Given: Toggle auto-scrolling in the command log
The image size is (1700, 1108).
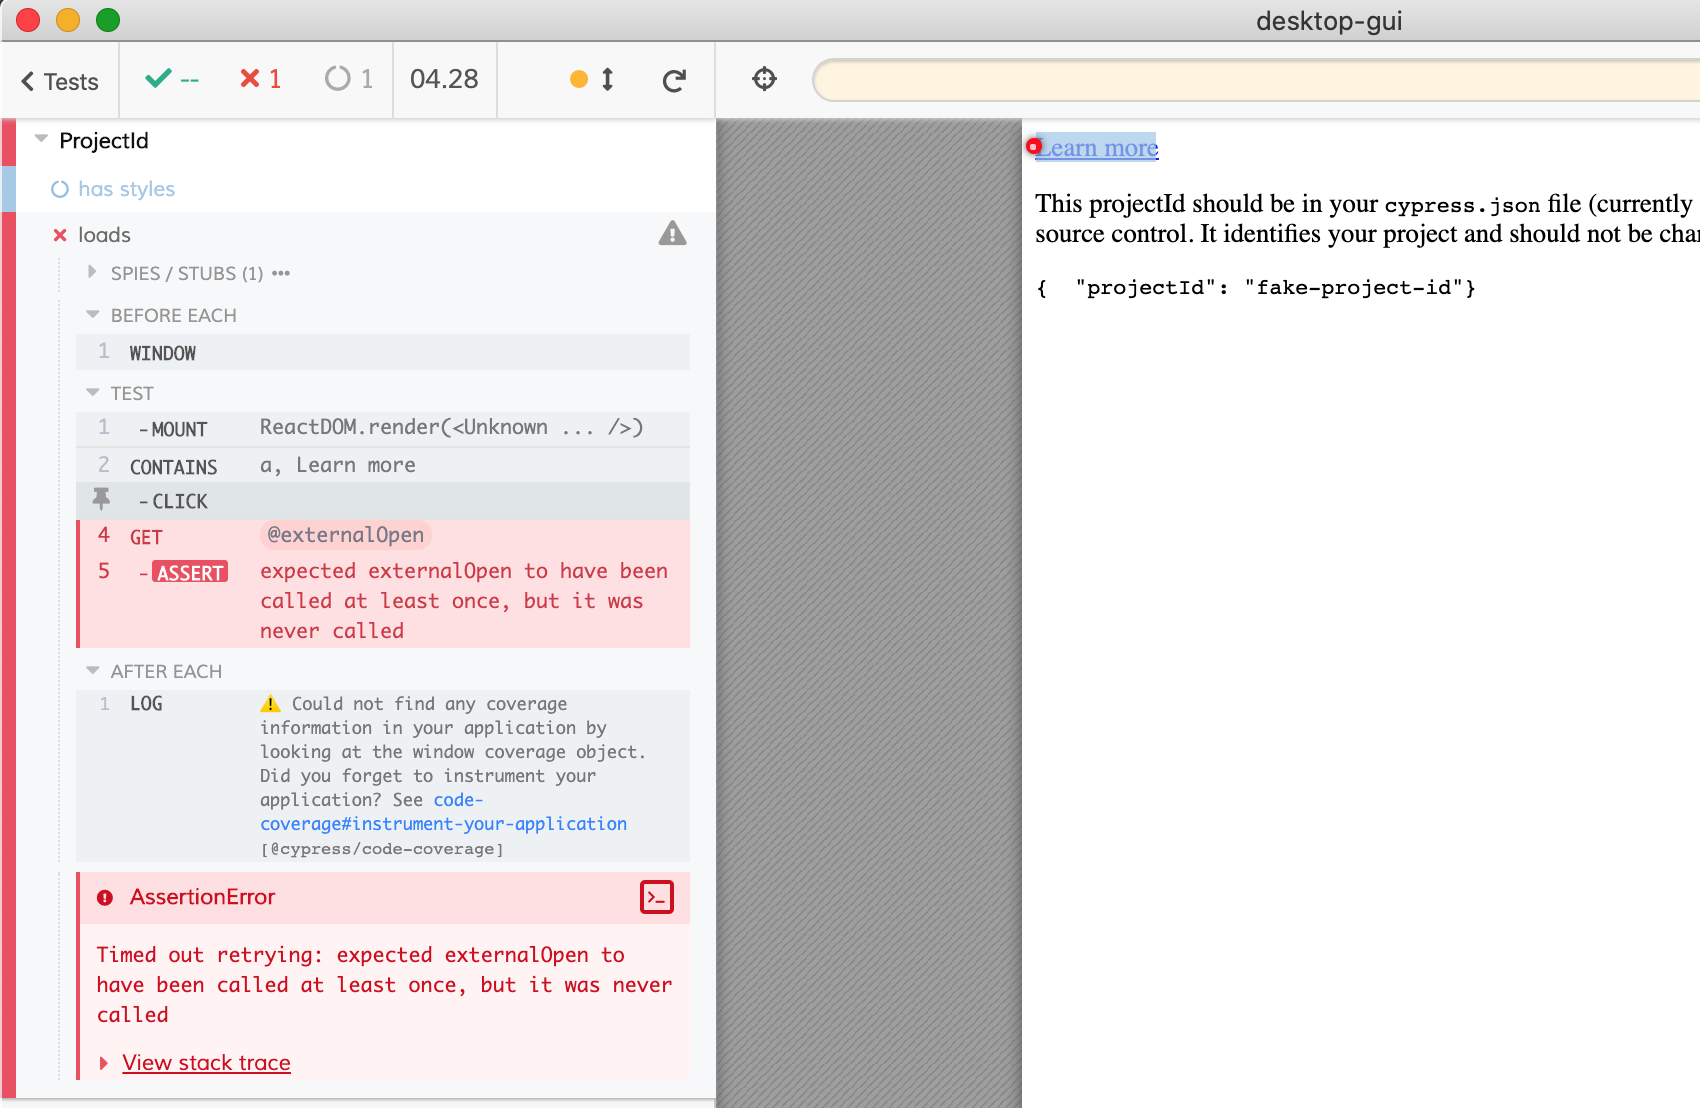Looking at the screenshot, I should [592, 79].
